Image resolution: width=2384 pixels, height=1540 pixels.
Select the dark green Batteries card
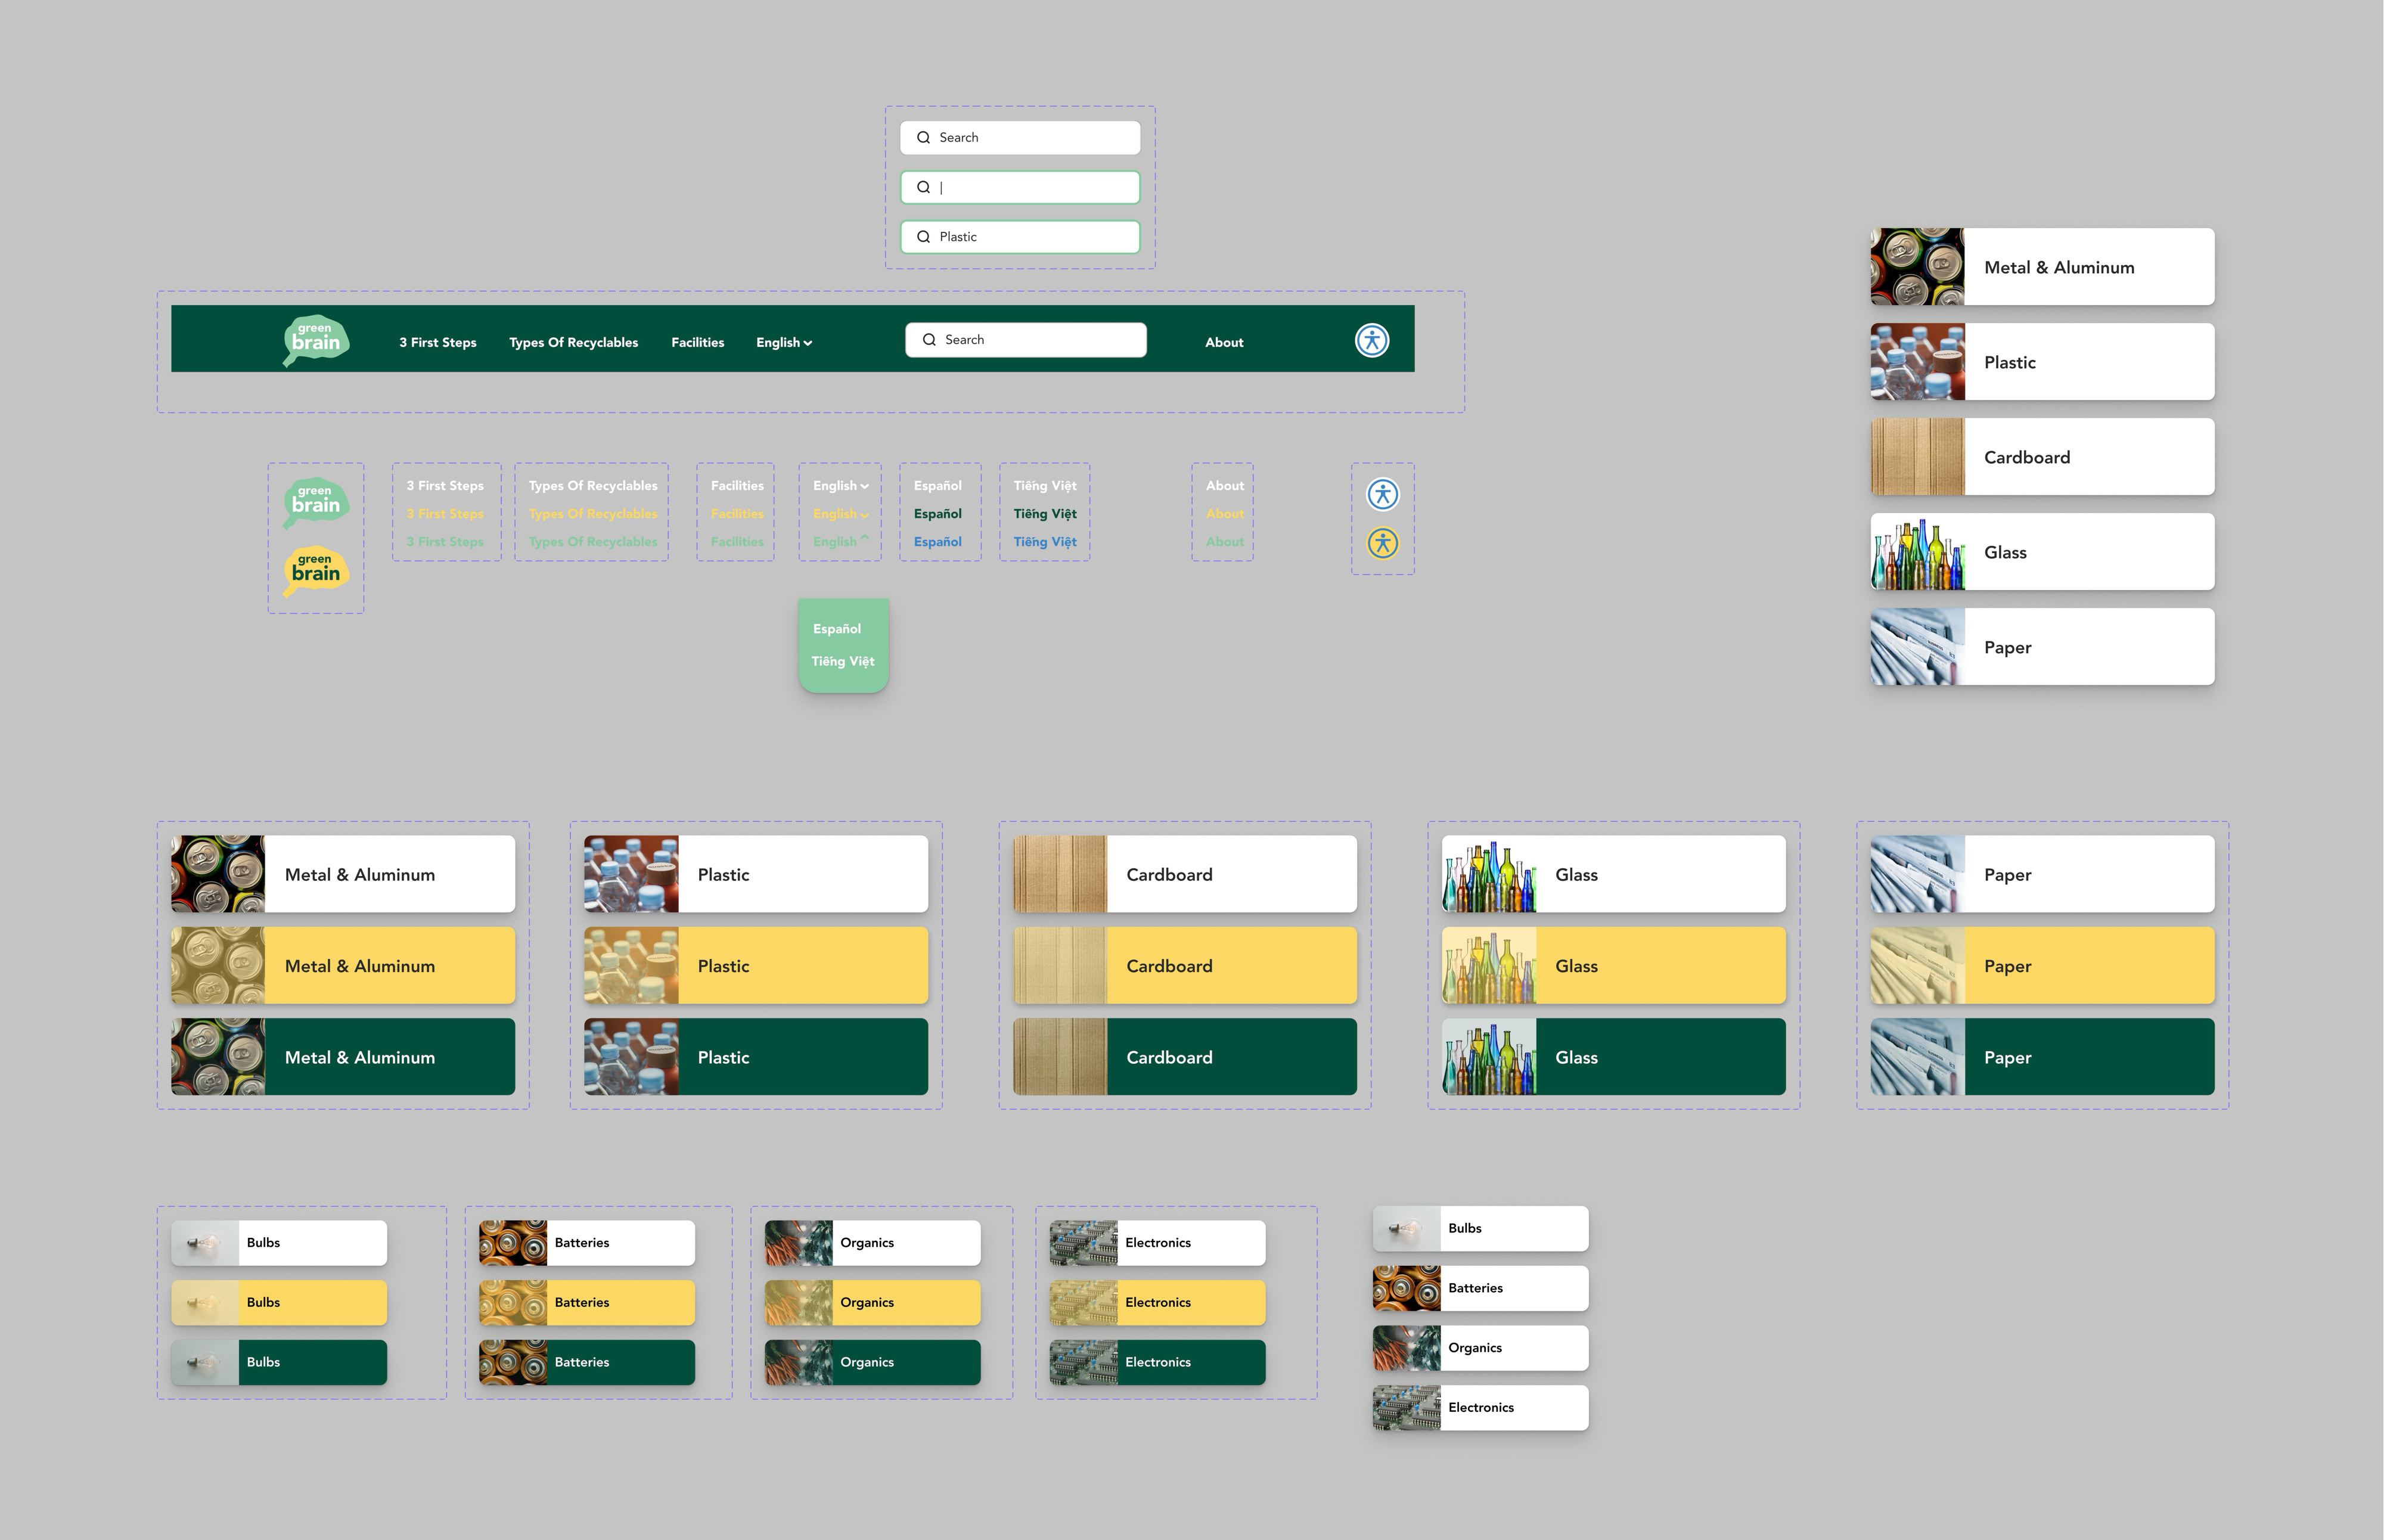pyautogui.click(x=587, y=1362)
